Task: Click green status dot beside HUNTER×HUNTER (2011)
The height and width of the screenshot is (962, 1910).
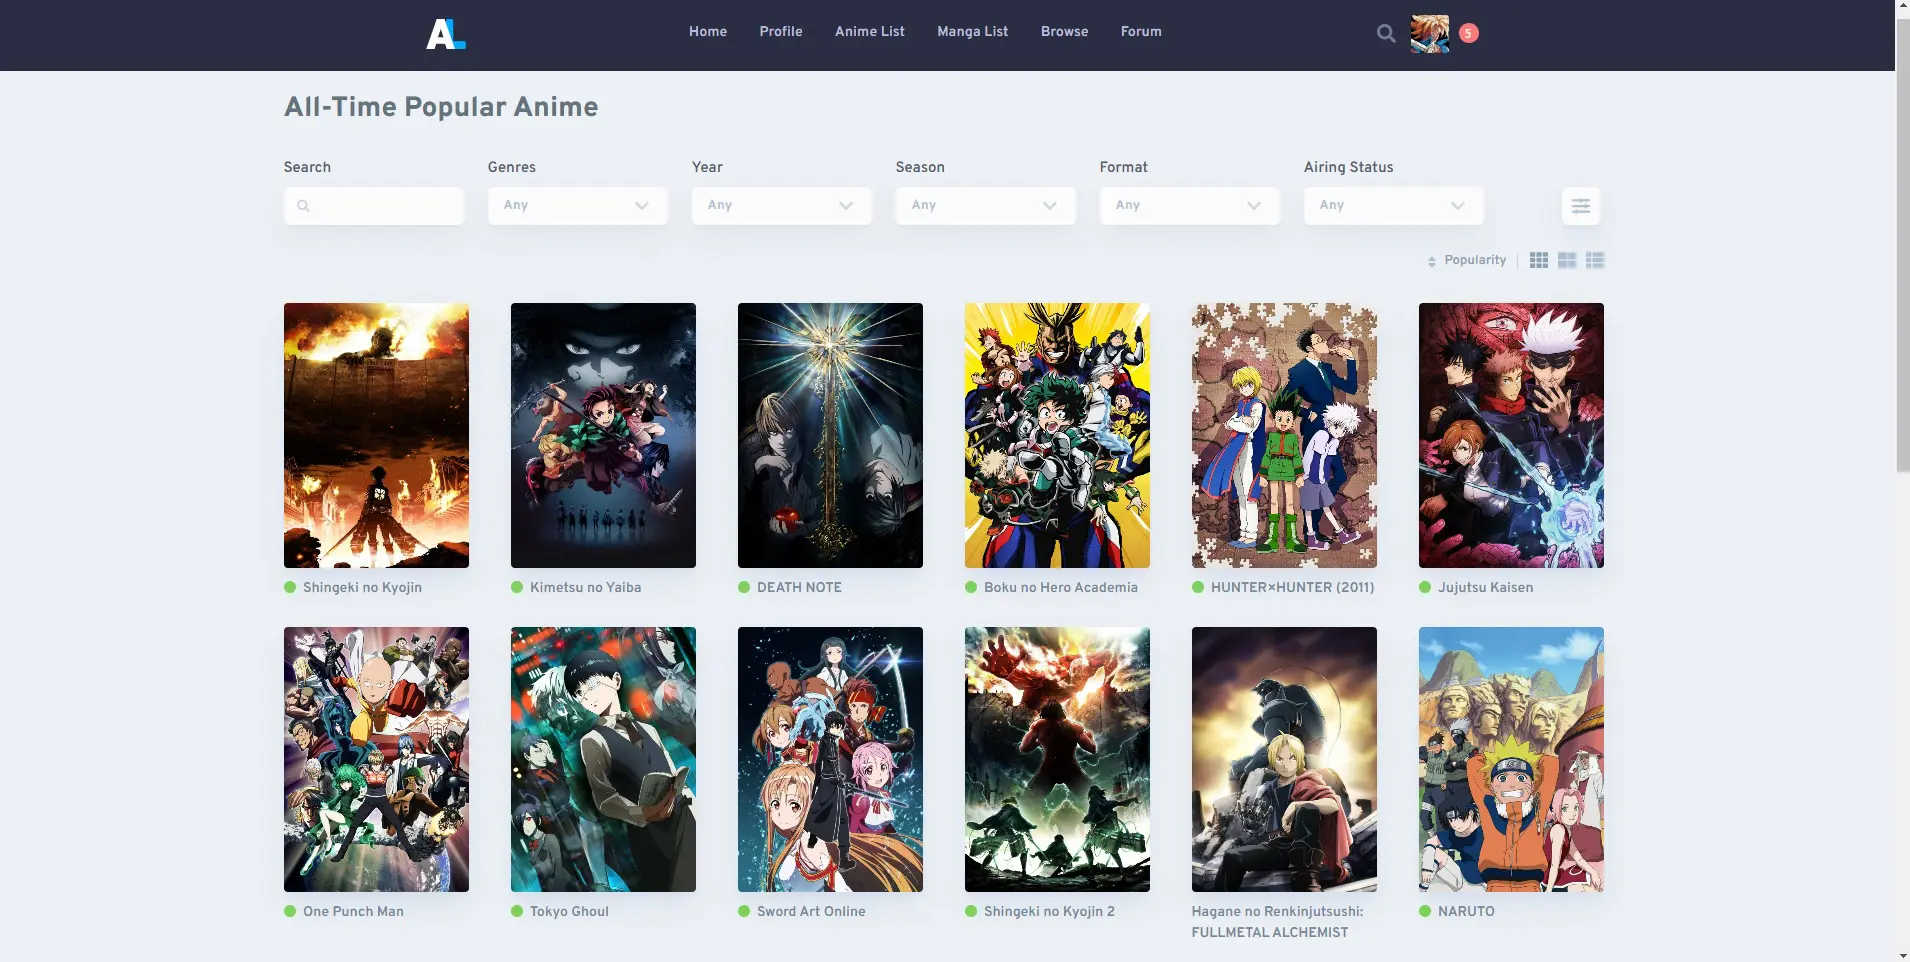Action: (1198, 587)
